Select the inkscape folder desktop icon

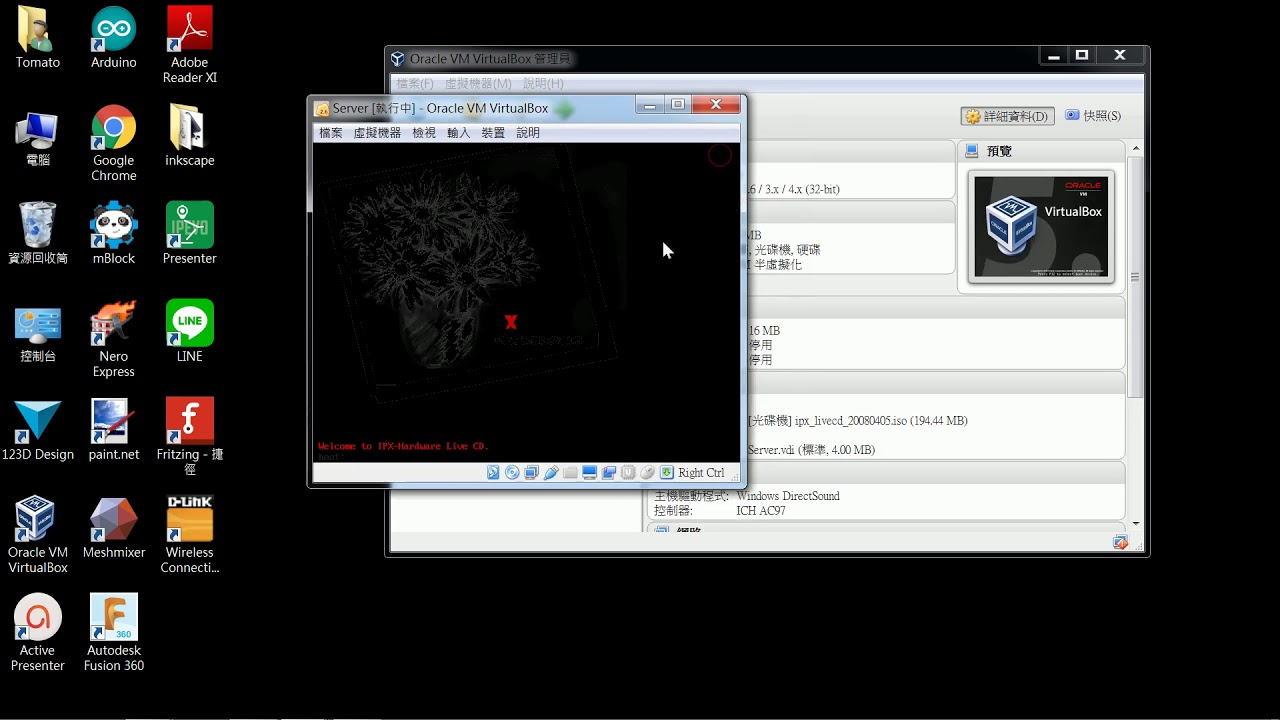coord(190,136)
